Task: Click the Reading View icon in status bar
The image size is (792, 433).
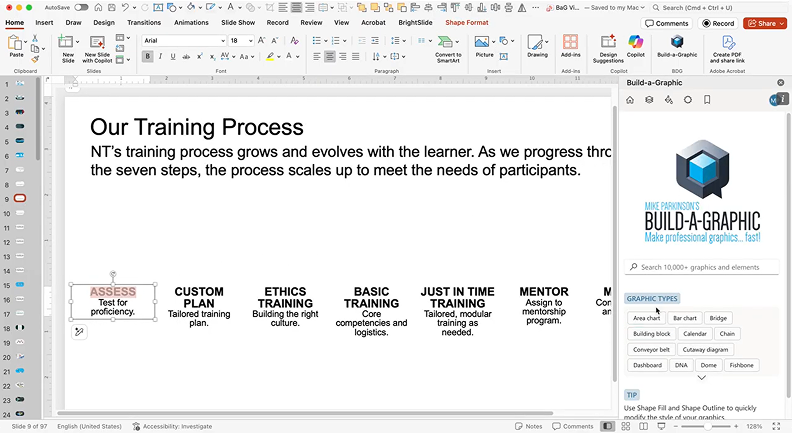Action: point(644,426)
